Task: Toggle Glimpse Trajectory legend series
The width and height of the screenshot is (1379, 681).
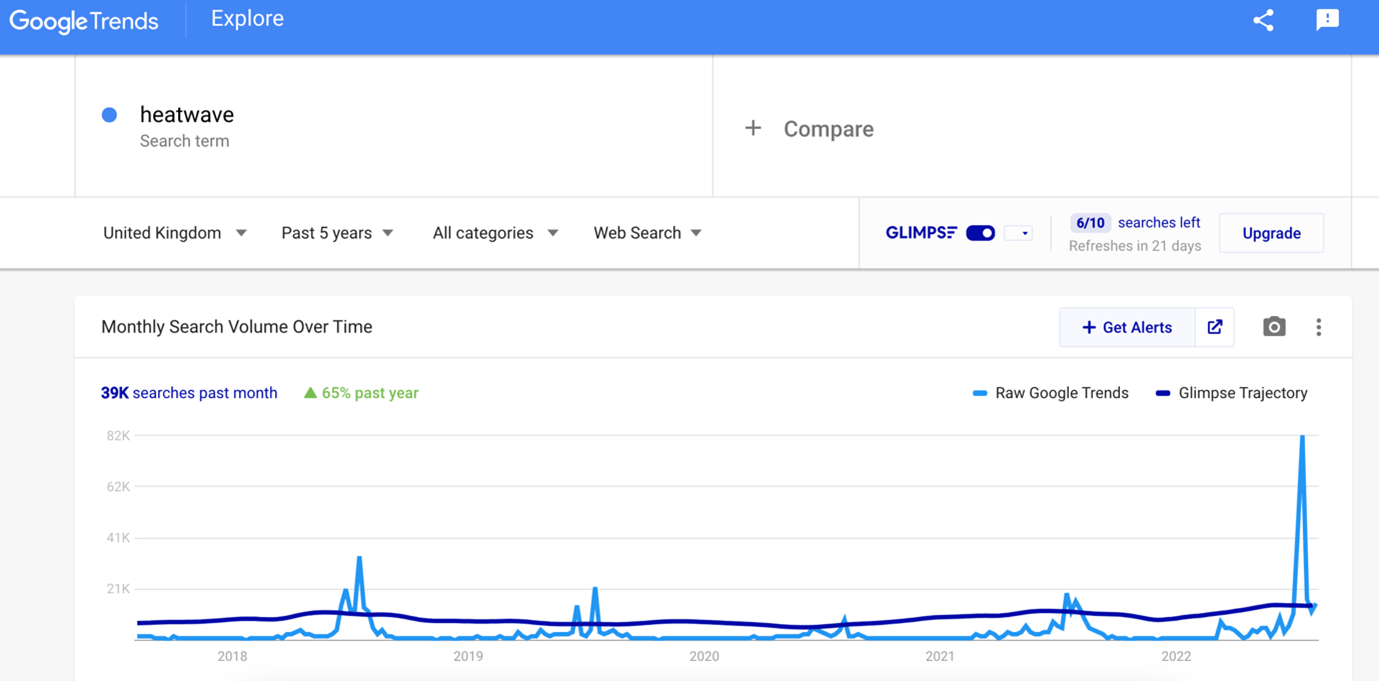Action: pos(1231,393)
